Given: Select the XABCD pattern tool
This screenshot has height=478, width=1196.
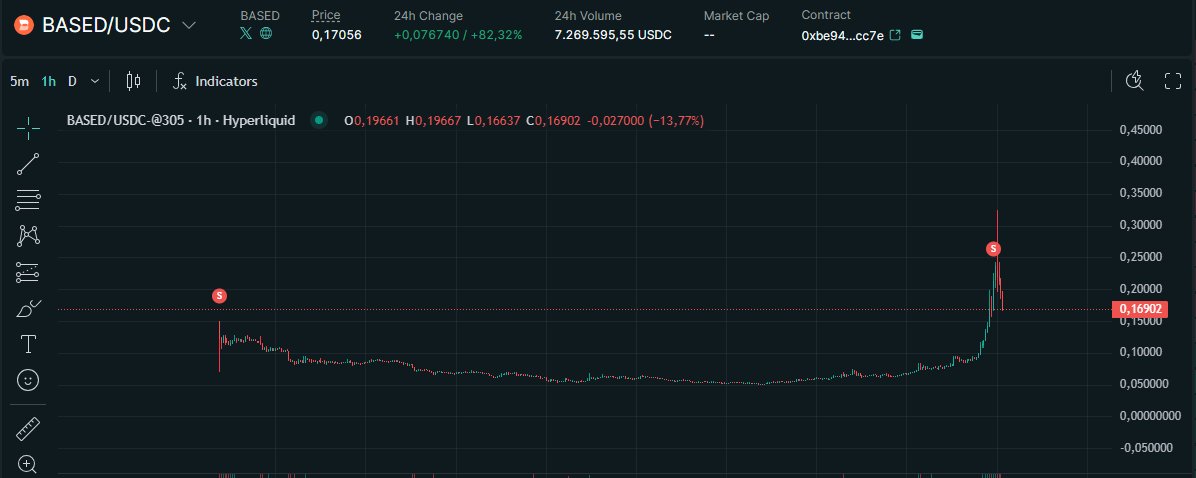Looking at the screenshot, I should coord(28,236).
